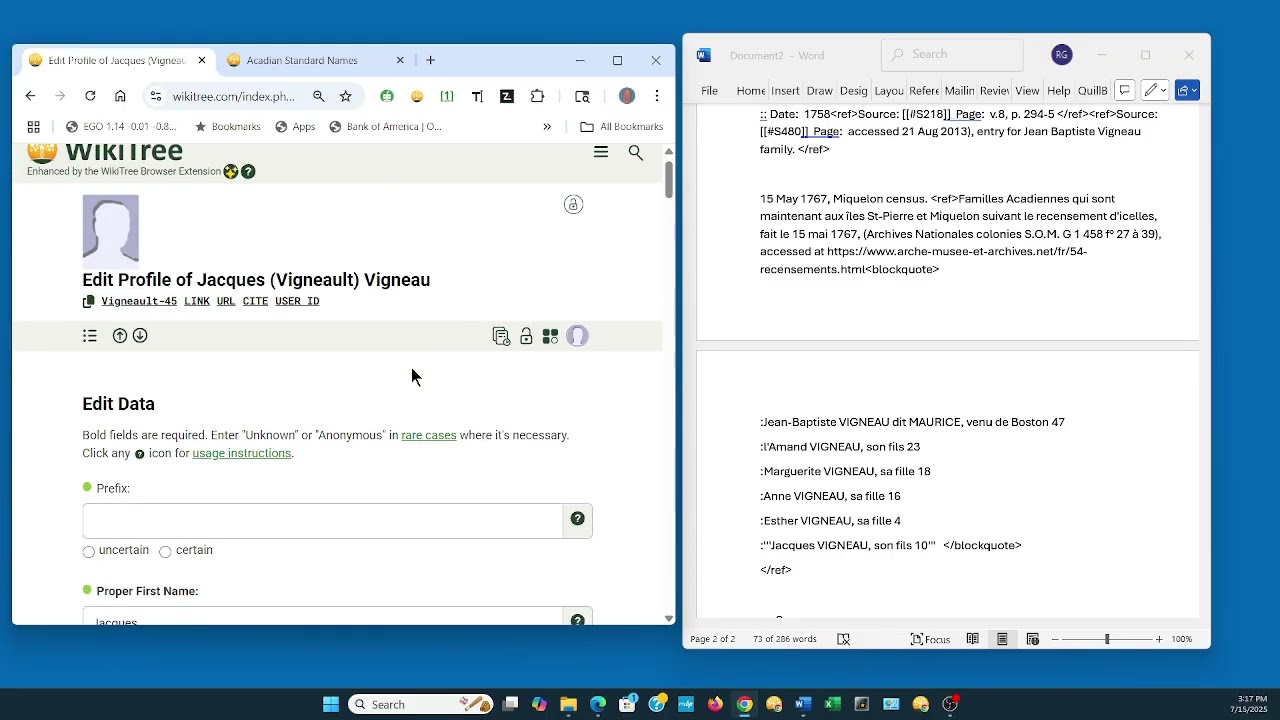Screen dimensions: 1280x720
Task: Open Word proofing check icon in status bar
Action: [843, 639]
